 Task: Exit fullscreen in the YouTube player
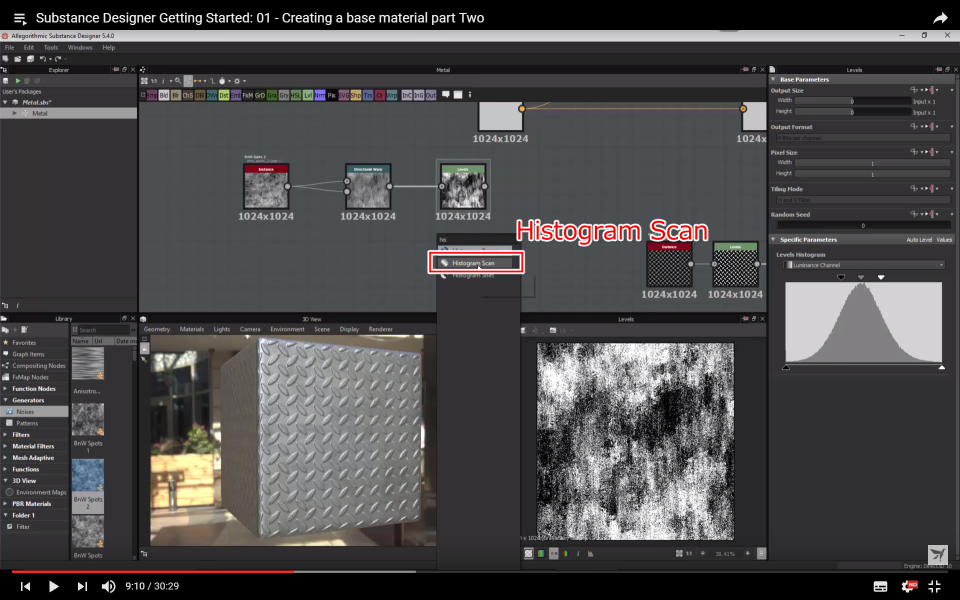(x=934, y=587)
